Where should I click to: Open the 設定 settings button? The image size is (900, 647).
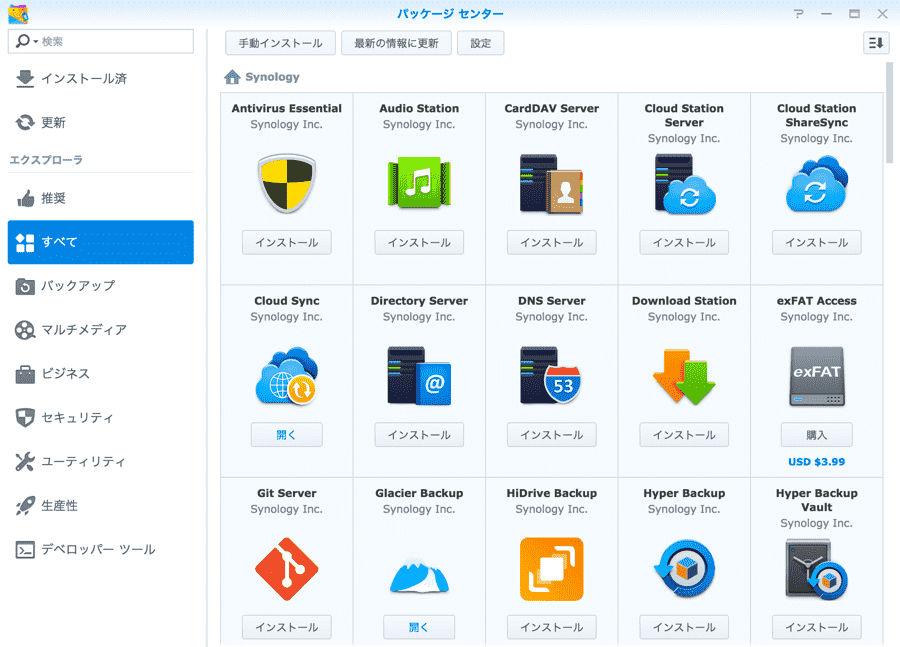coord(480,43)
